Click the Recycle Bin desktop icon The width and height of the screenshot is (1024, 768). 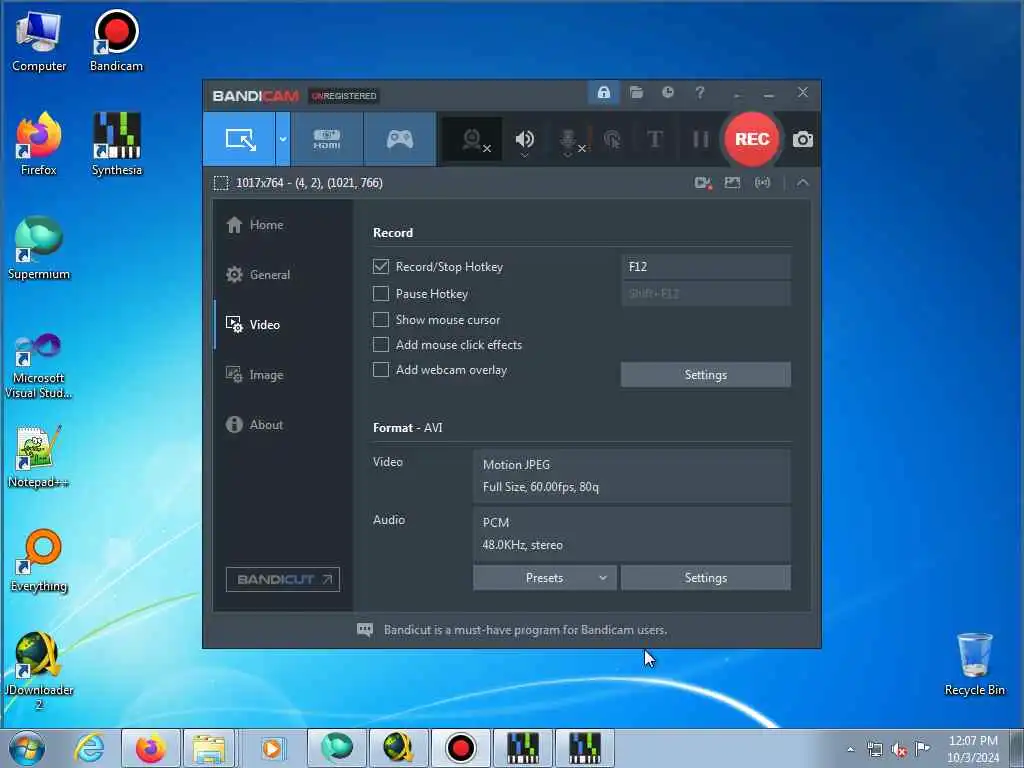974,664
